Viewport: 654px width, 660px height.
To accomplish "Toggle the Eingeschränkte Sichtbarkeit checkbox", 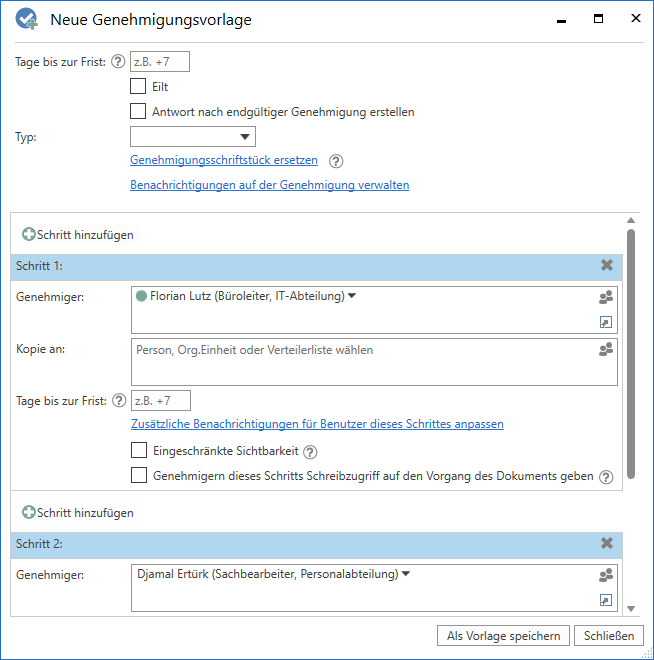I will (x=138, y=451).
